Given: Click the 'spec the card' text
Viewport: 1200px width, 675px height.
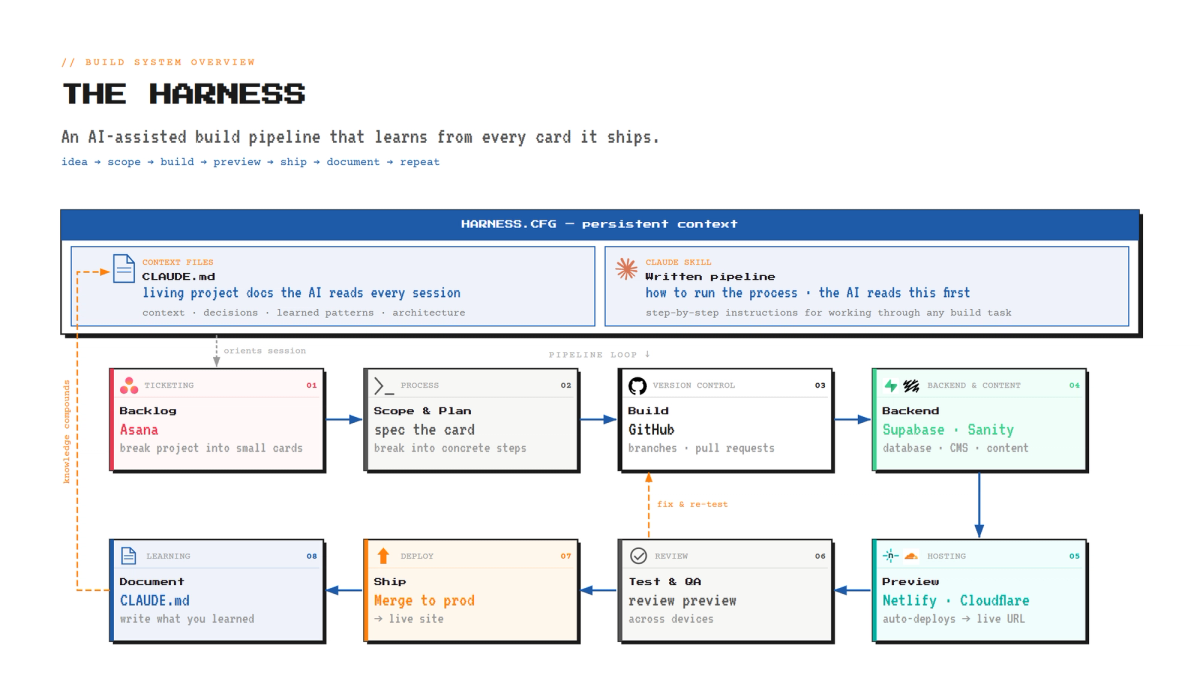Looking at the screenshot, I should click(424, 430).
